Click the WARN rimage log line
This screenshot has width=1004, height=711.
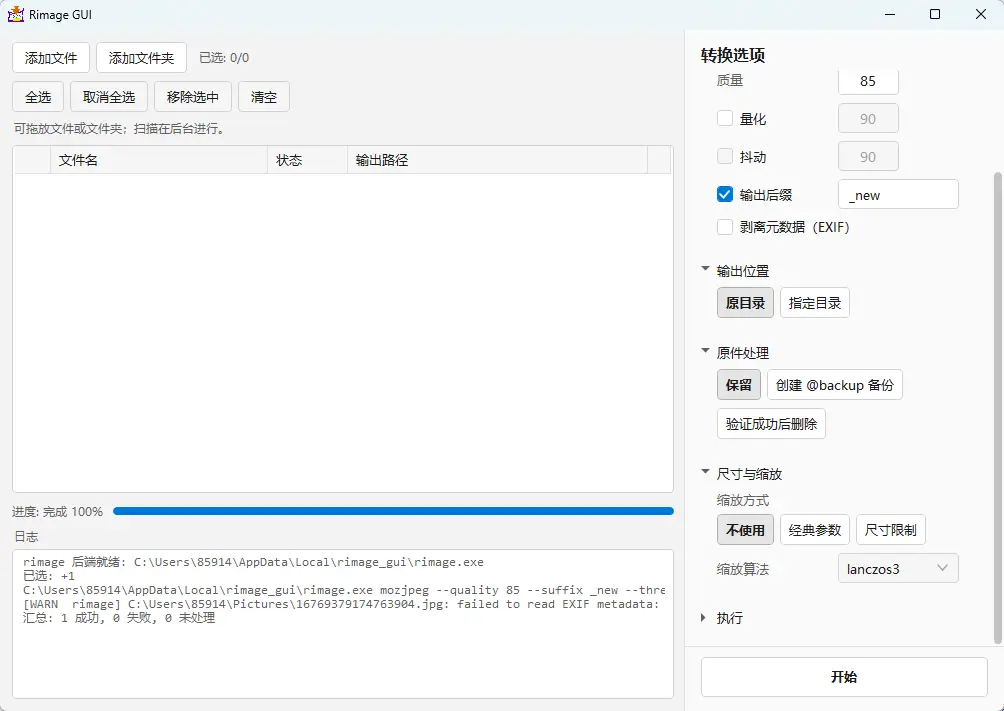tap(341, 604)
